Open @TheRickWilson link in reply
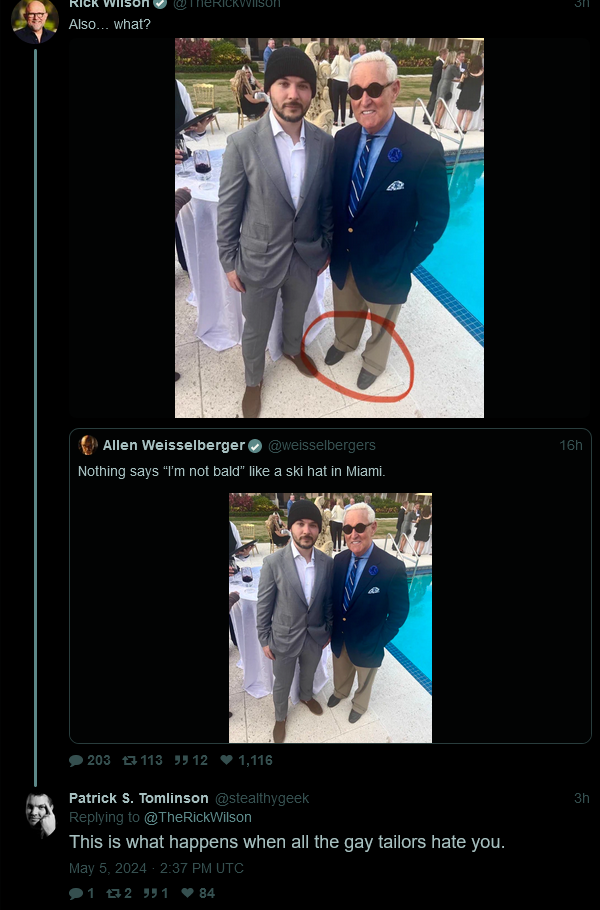The width and height of the screenshot is (600, 910). coord(198,817)
